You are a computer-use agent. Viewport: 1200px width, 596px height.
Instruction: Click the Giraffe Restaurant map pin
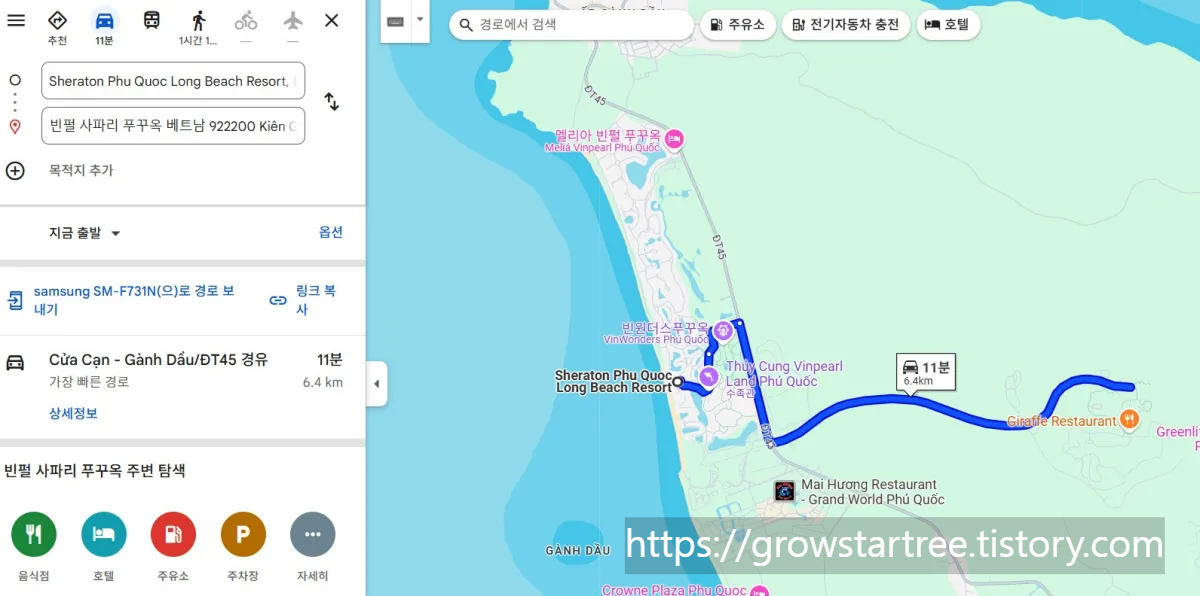click(x=1129, y=419)
